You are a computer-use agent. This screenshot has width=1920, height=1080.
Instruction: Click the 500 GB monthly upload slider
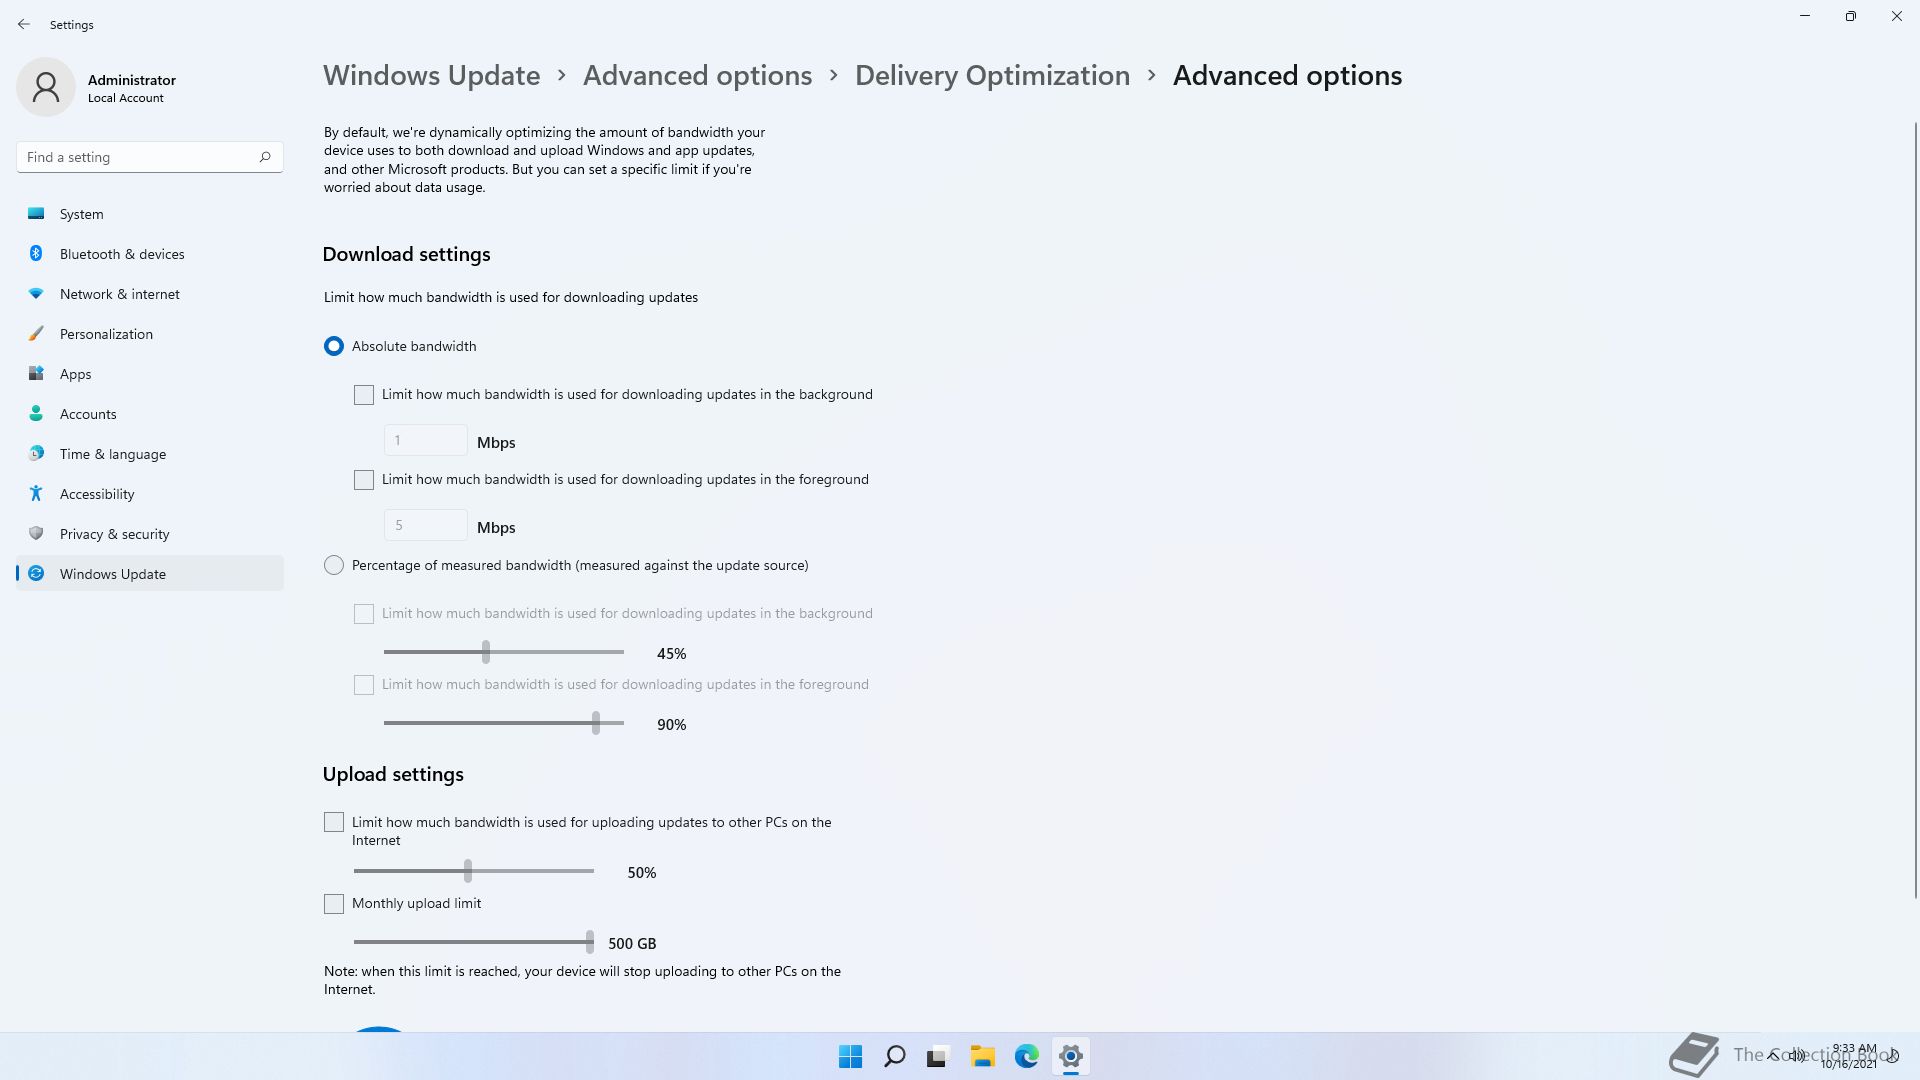pyautogui.click(x=474, y=942)
